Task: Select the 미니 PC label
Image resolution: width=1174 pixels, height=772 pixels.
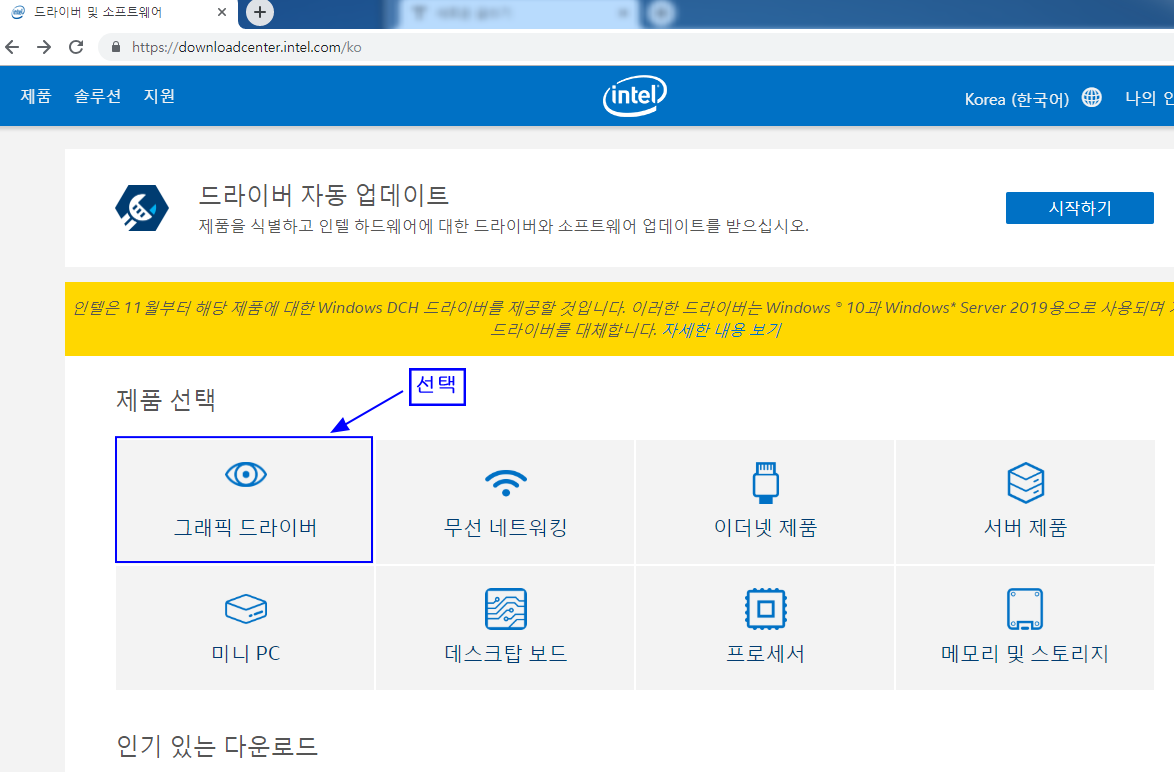Action: click(246, 653)
